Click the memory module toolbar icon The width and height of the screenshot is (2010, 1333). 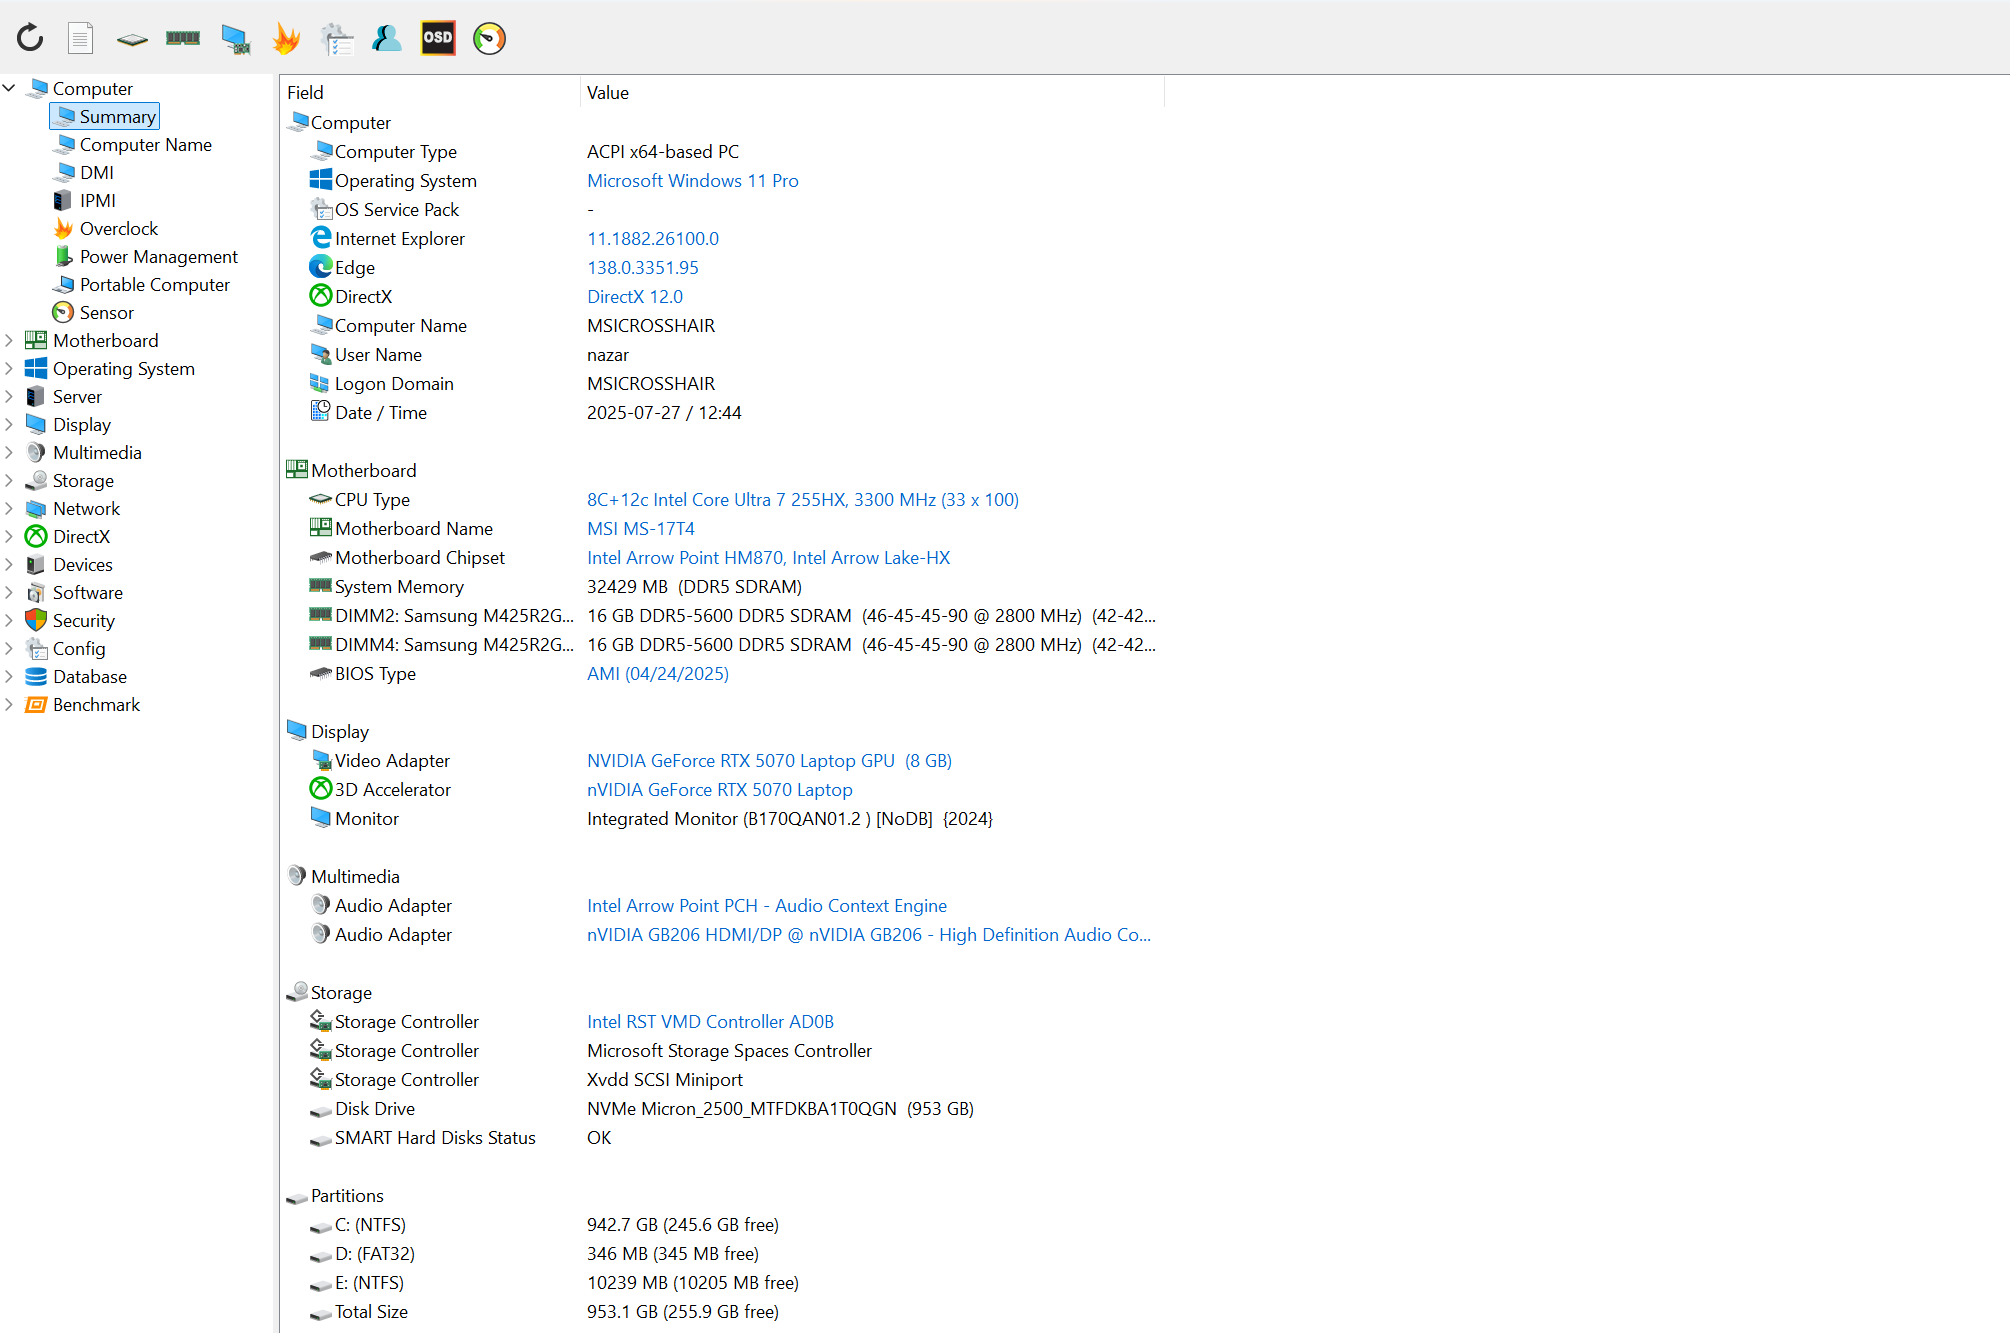(x=183, y=38)
